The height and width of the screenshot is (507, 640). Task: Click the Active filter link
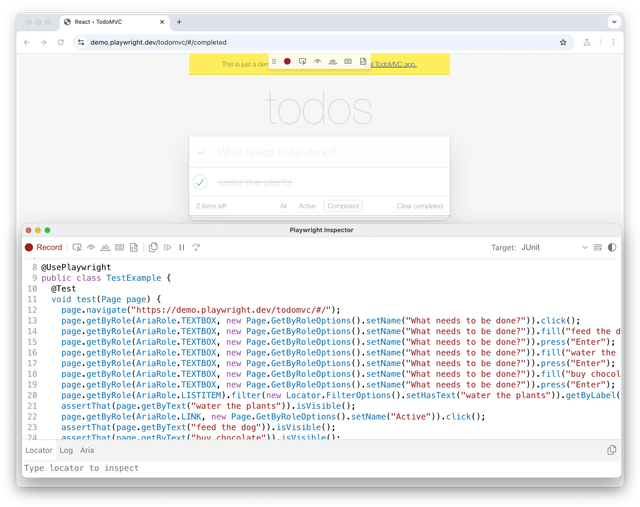click(x=307, y=206)
